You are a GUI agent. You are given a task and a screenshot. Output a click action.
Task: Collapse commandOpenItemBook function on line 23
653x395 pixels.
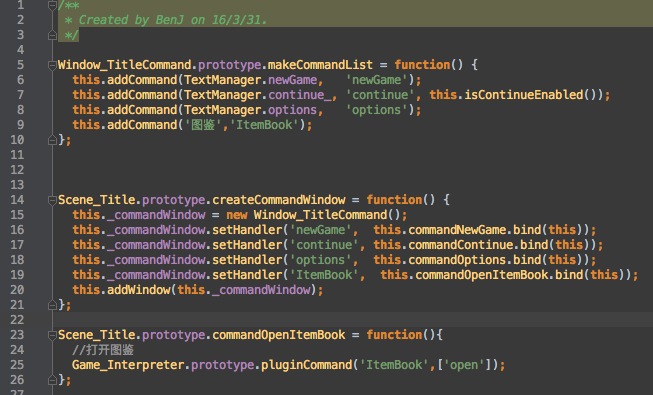click(x=52, y=335)
